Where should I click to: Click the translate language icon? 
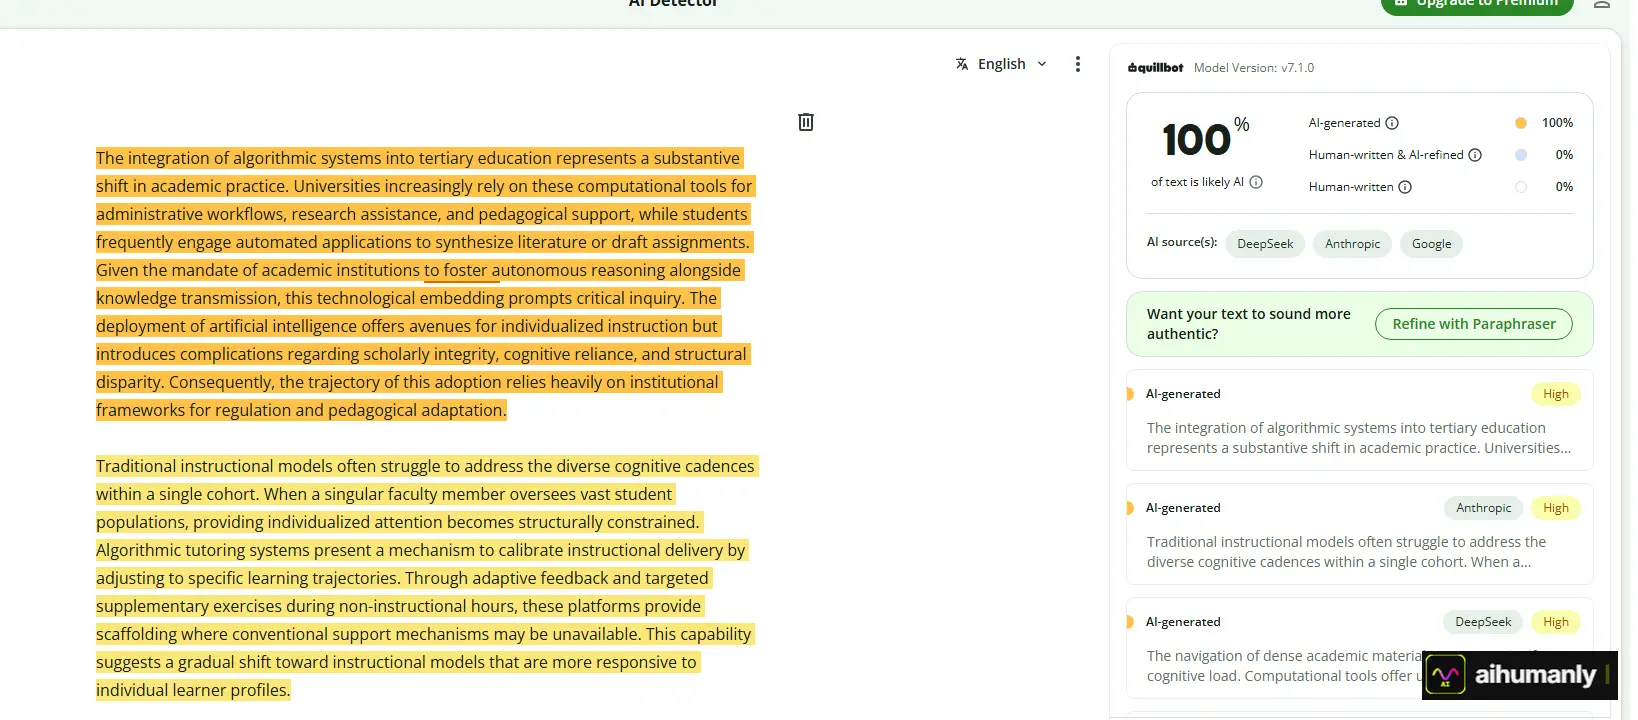tap(962, 64)
